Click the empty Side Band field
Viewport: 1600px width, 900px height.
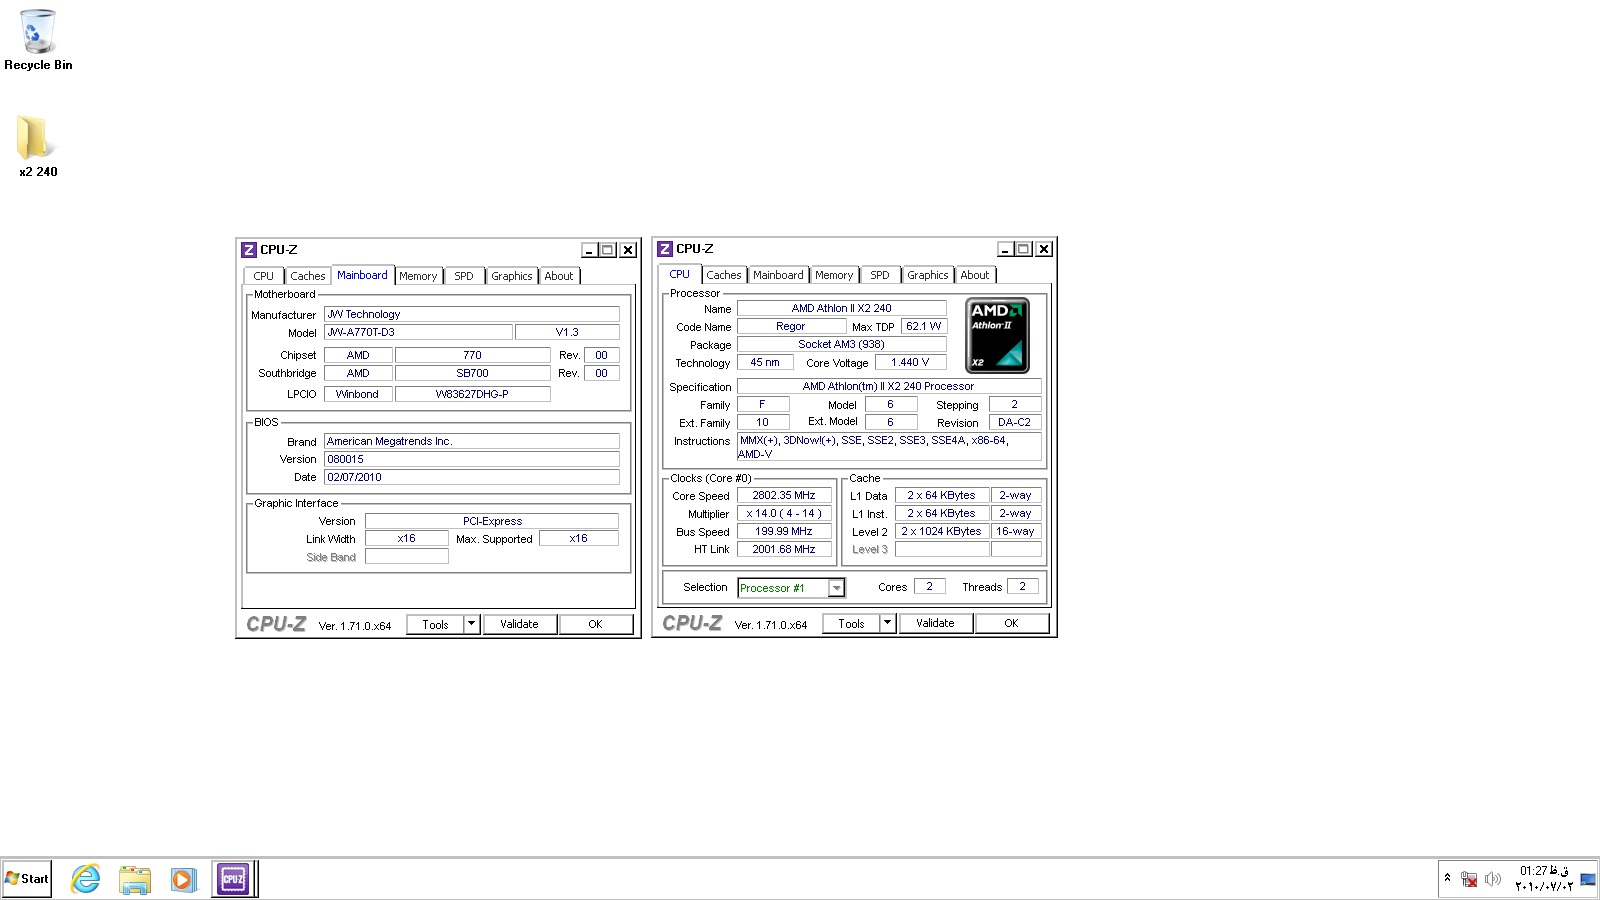407,557
